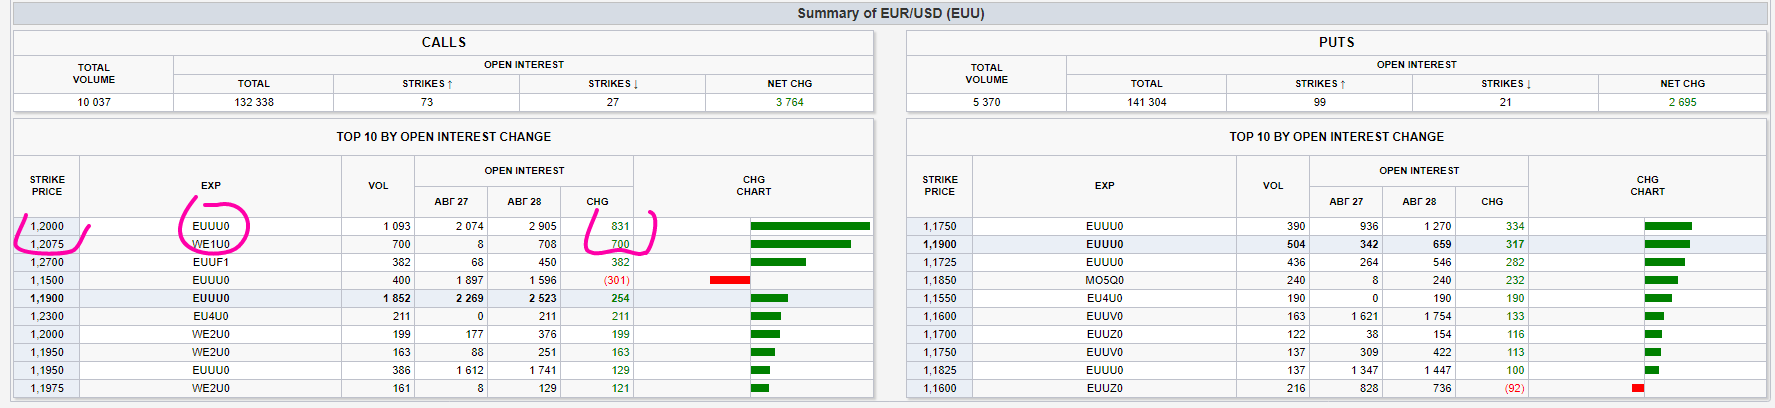Viewport: 1775px width, 408px height.
Task: Click the puts VOL column header
Action: pos(1272,186)
